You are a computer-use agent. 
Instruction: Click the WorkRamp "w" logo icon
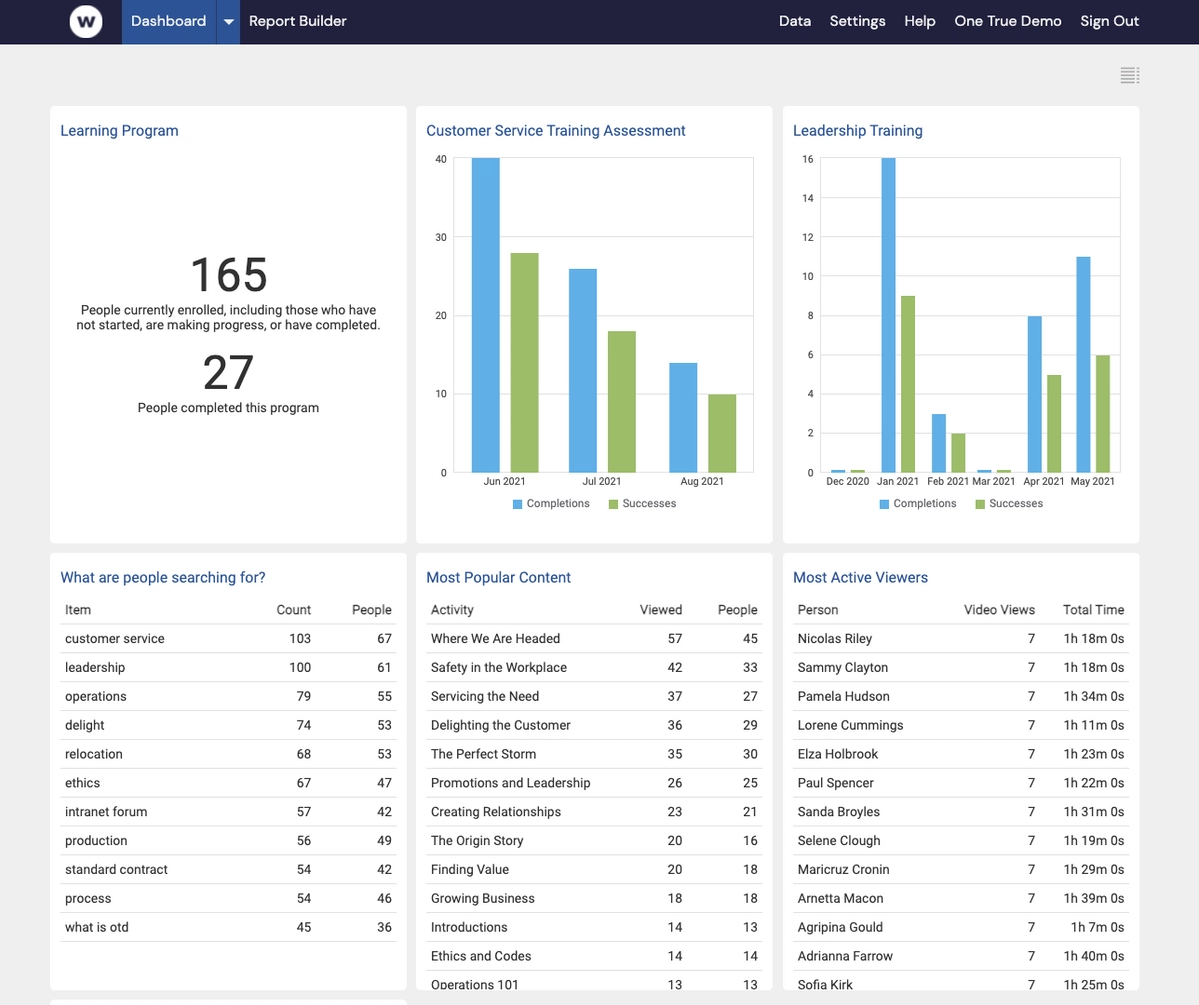point(86,21)
